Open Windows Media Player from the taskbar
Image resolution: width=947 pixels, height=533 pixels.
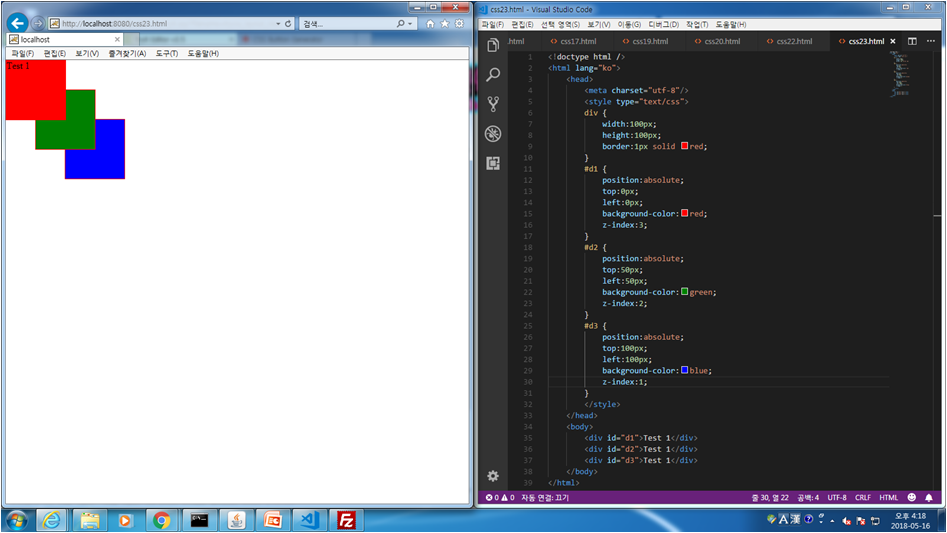125,520
